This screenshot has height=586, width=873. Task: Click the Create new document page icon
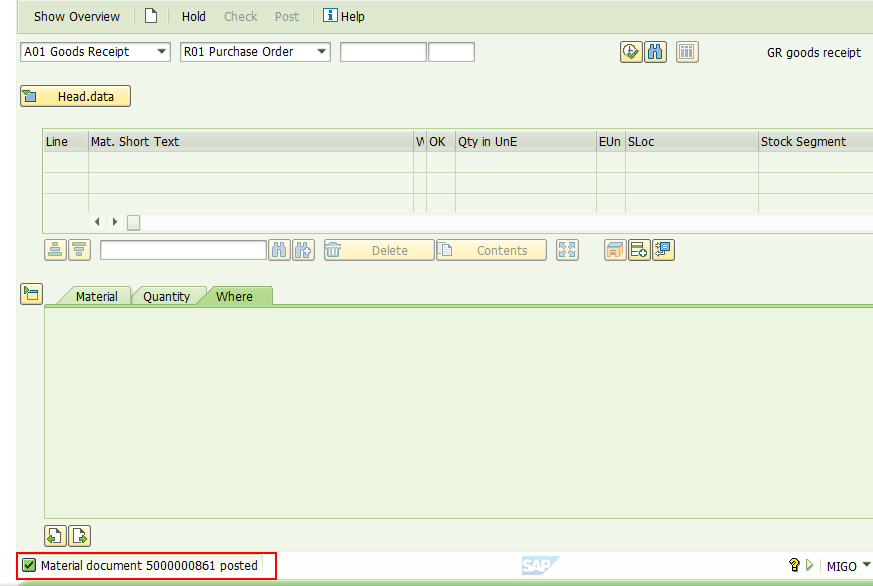pos(151,16)
